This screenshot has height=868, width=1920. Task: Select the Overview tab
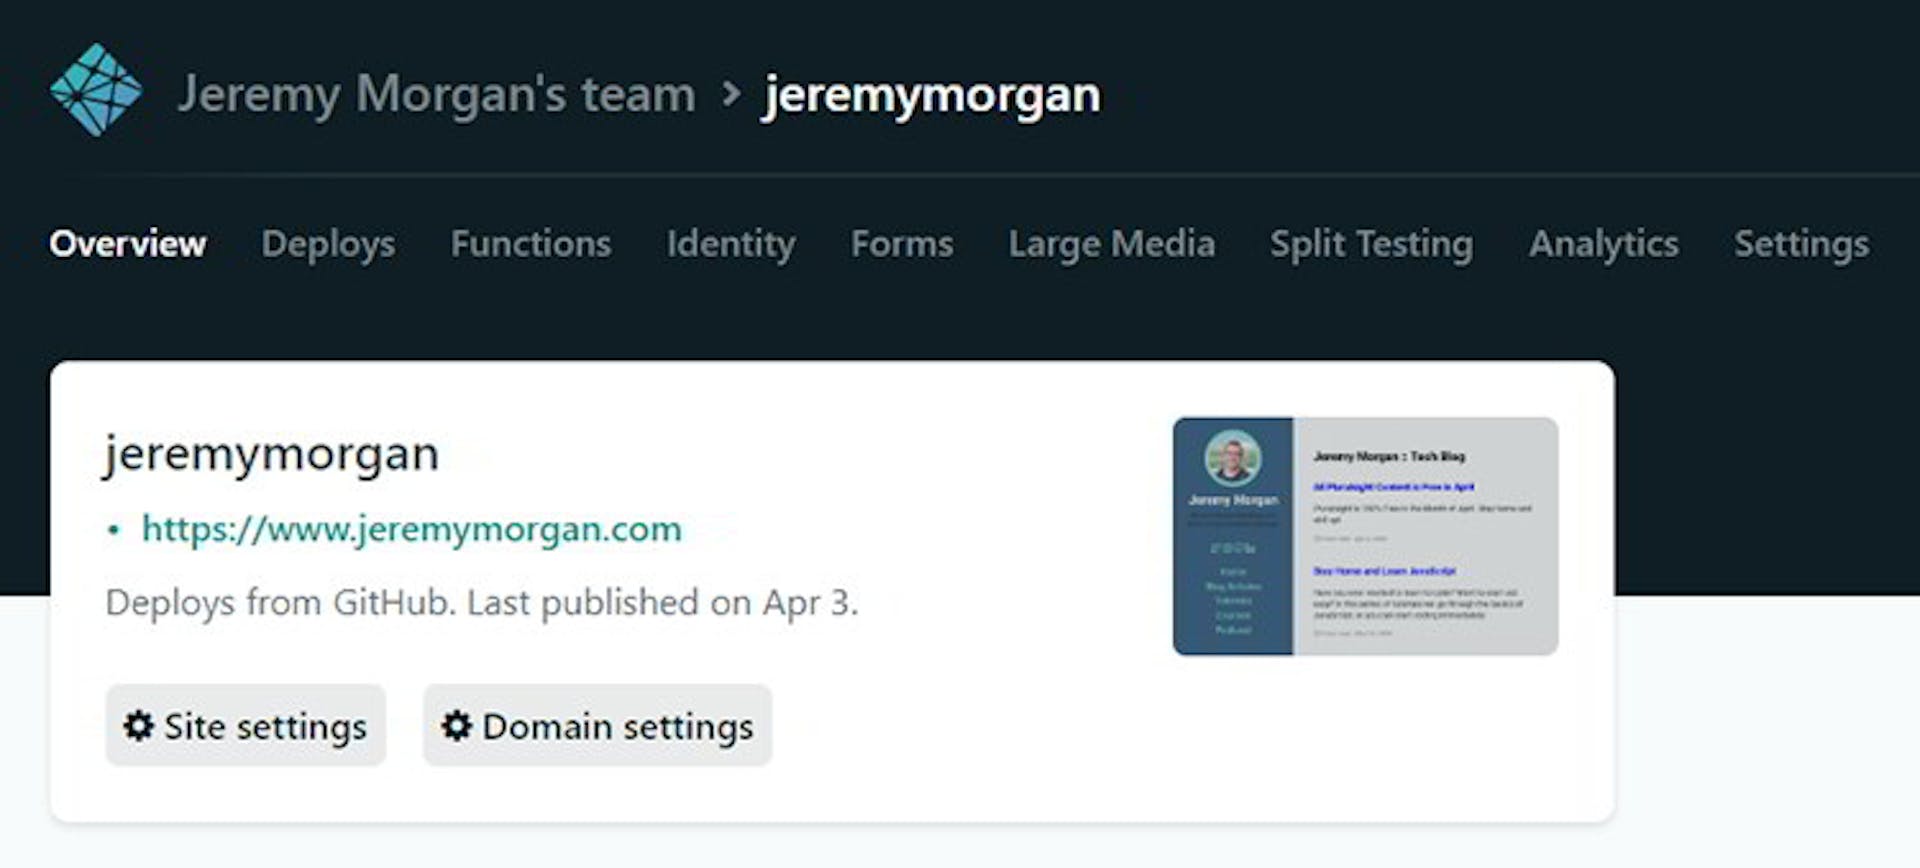click(x=128, y=243)
